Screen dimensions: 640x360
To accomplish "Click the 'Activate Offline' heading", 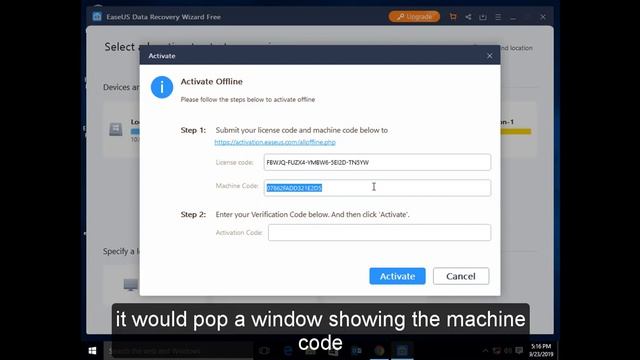I will coord(211,82).
